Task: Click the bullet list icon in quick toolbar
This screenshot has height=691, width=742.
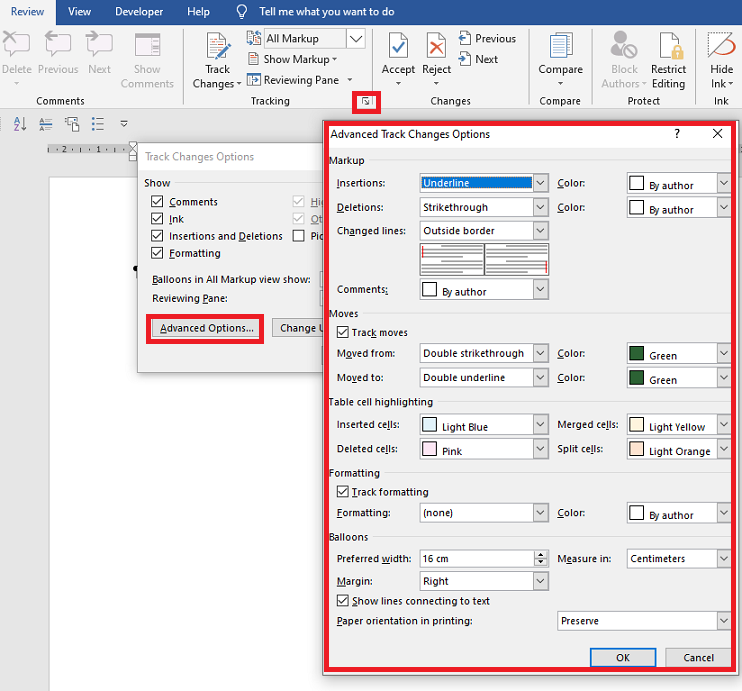Action: tap(98, 124)
